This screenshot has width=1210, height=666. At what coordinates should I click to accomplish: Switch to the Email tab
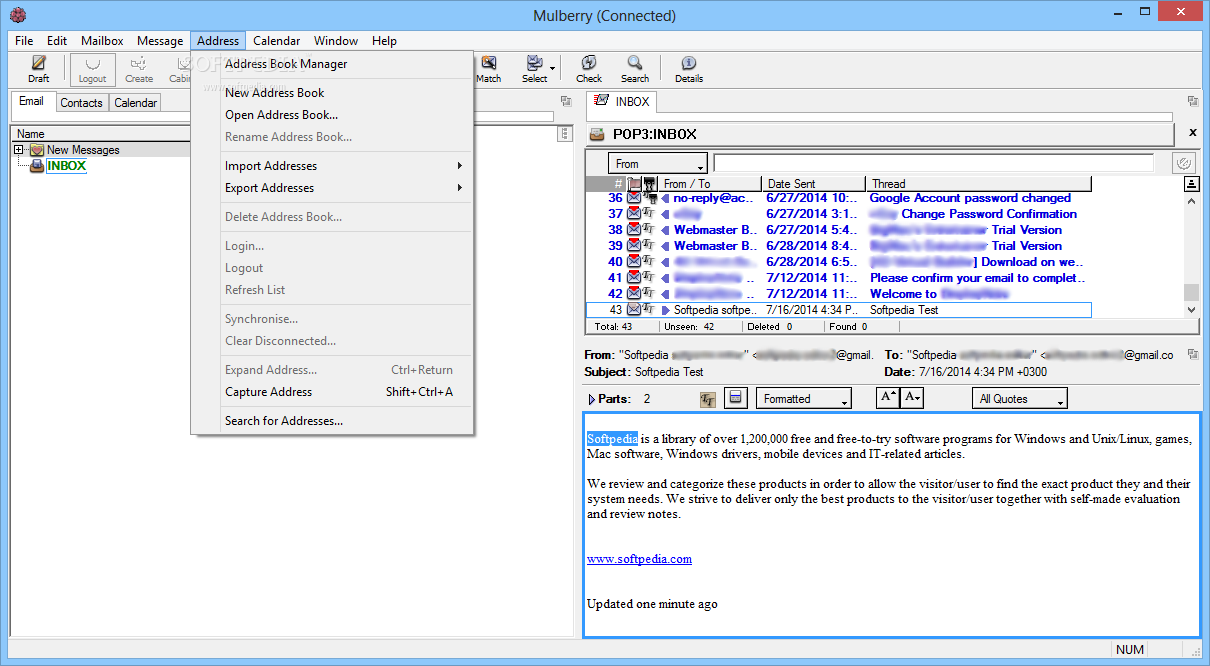[32, 101]
